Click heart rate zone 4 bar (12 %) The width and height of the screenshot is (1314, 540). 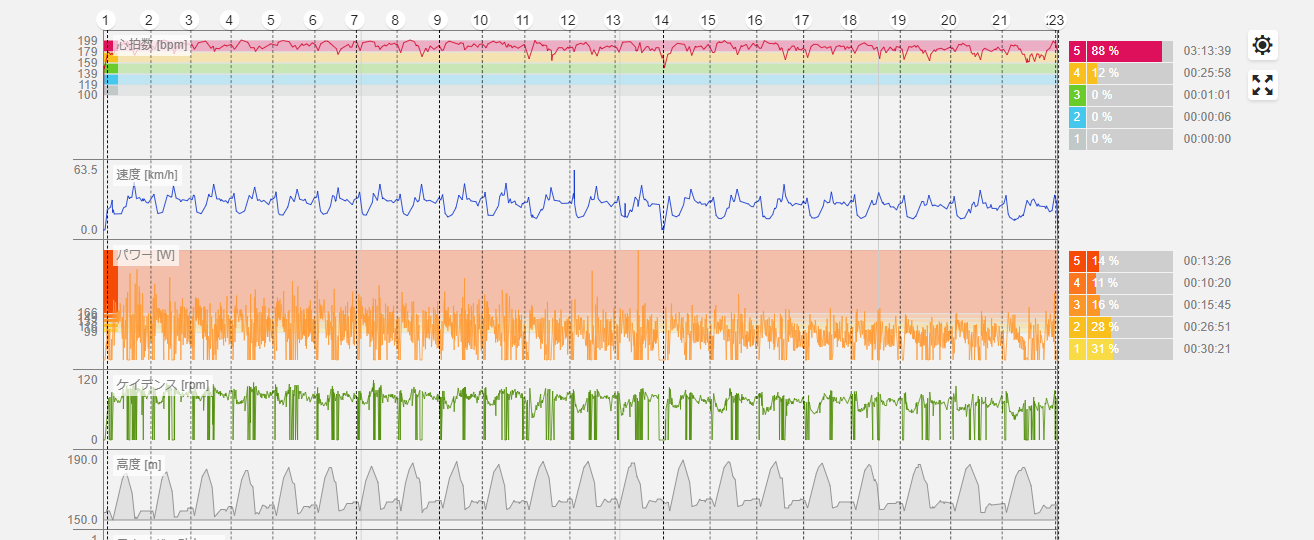click(1120, 73)
